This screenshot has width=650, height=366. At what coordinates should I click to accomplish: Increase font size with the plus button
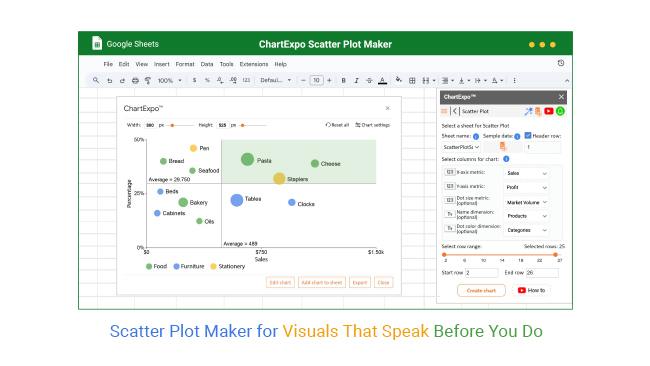click(329, 80)
